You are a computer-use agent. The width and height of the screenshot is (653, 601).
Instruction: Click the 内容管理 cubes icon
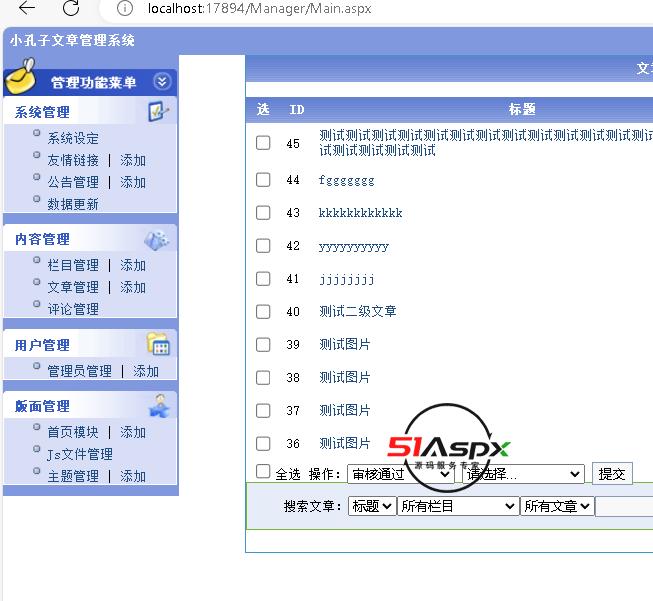coord(157,240)
